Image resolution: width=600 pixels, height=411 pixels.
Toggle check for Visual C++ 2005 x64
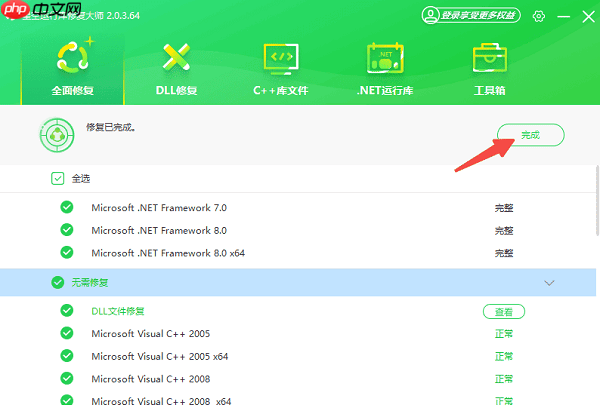click(67, 356)
